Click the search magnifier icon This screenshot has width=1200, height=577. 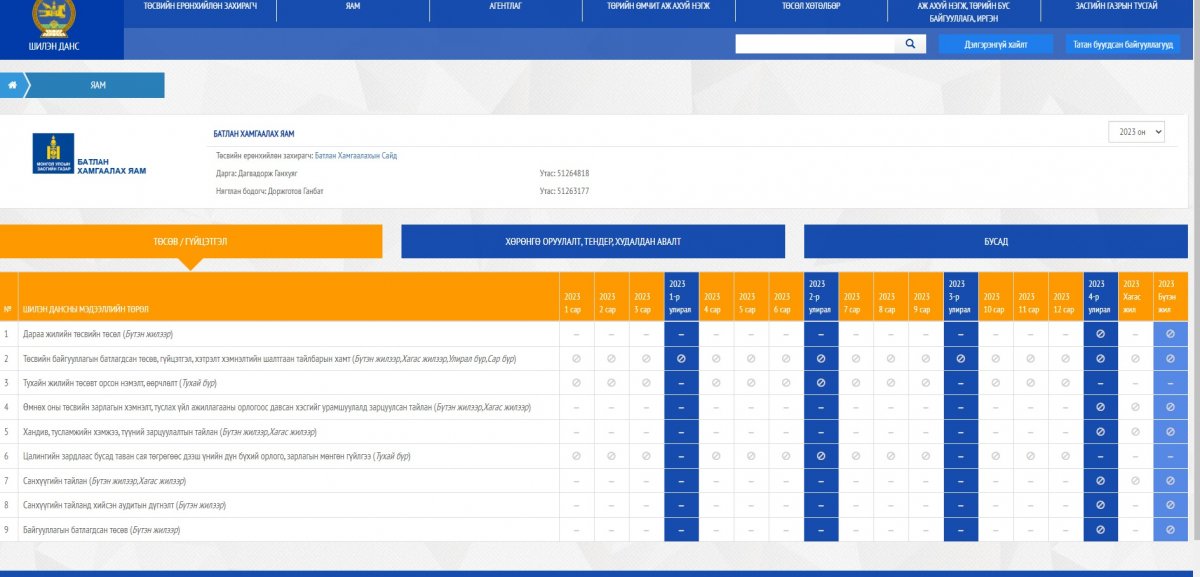coord(910,44)
